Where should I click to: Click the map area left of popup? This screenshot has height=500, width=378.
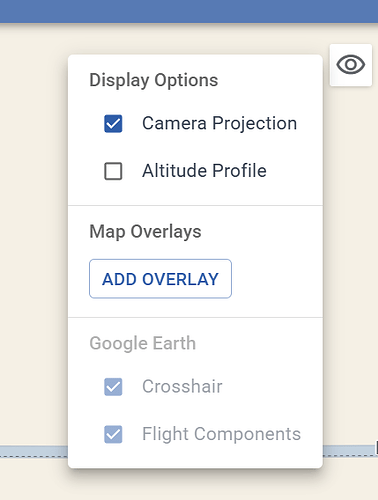point(33,233)
